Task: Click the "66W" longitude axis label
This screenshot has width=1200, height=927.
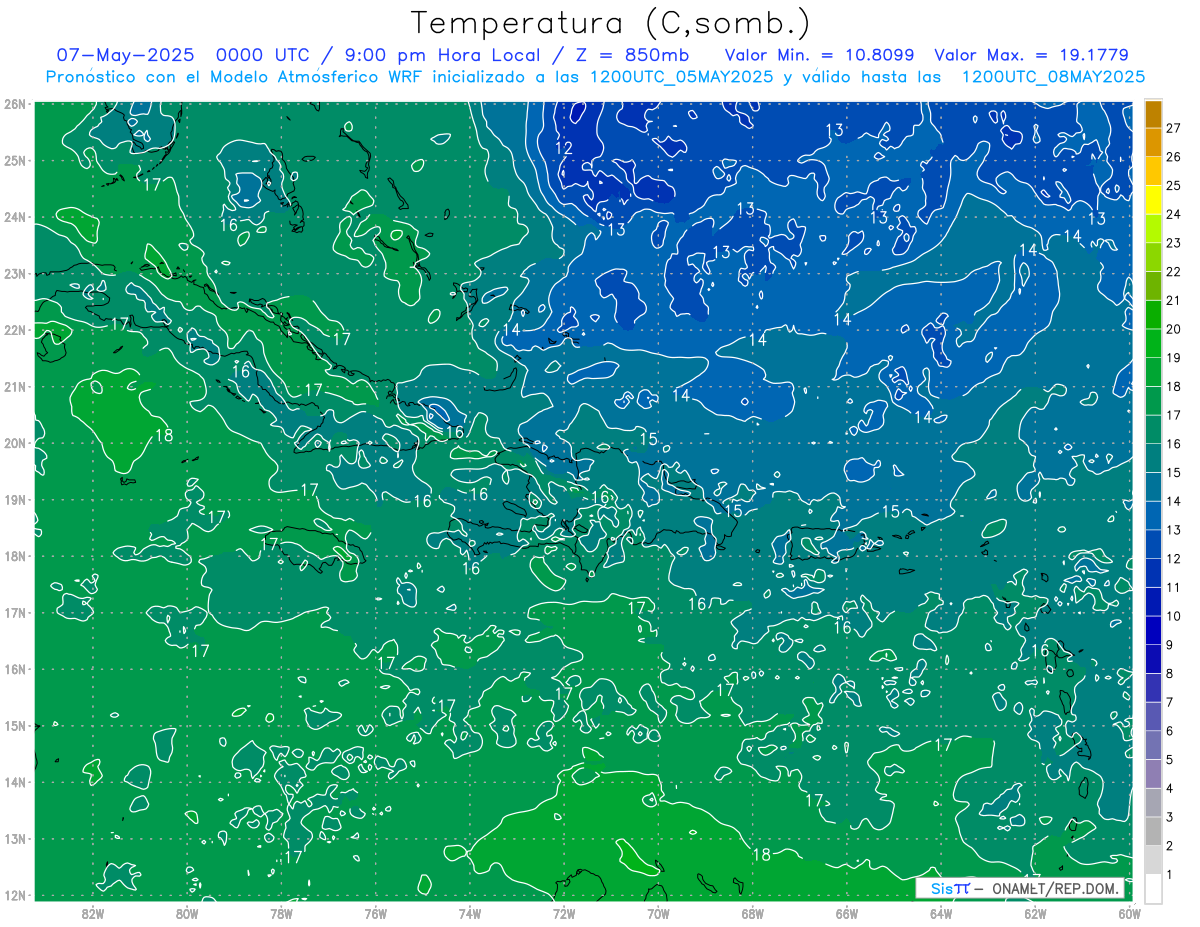Action: click(x=846, y=912)
